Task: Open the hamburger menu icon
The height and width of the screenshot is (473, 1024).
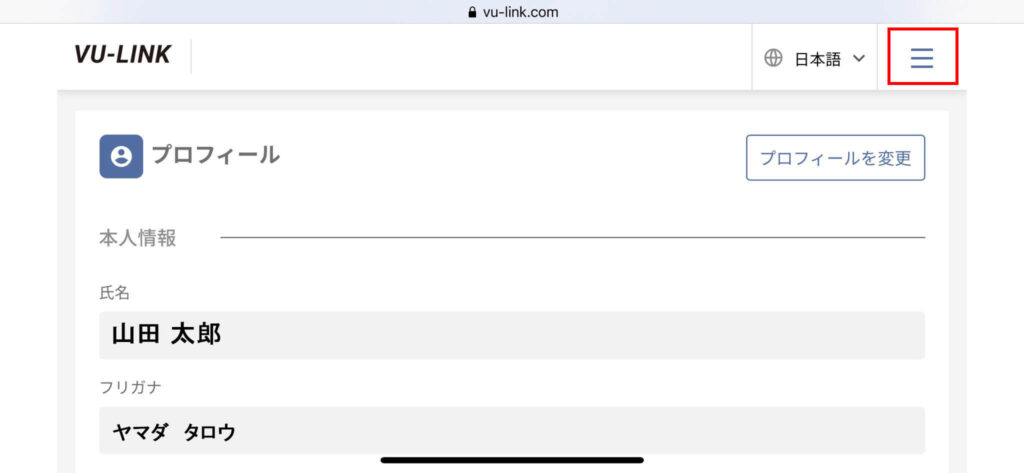Action: 922,59
